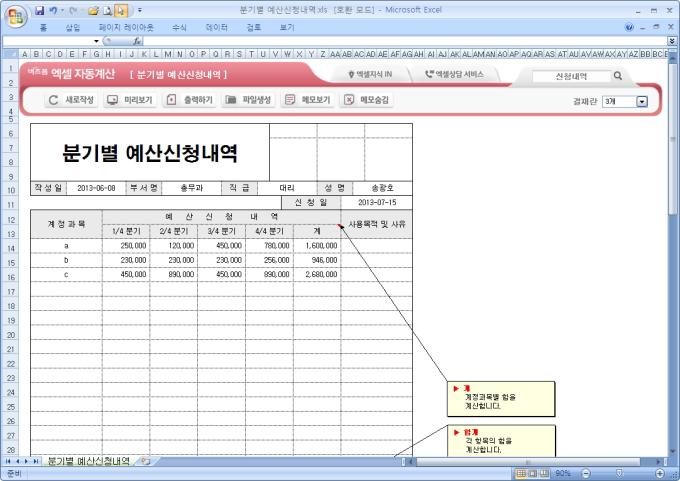Undo the last action in quick access
The image size is (680, 481).
[x=53, y=10]
